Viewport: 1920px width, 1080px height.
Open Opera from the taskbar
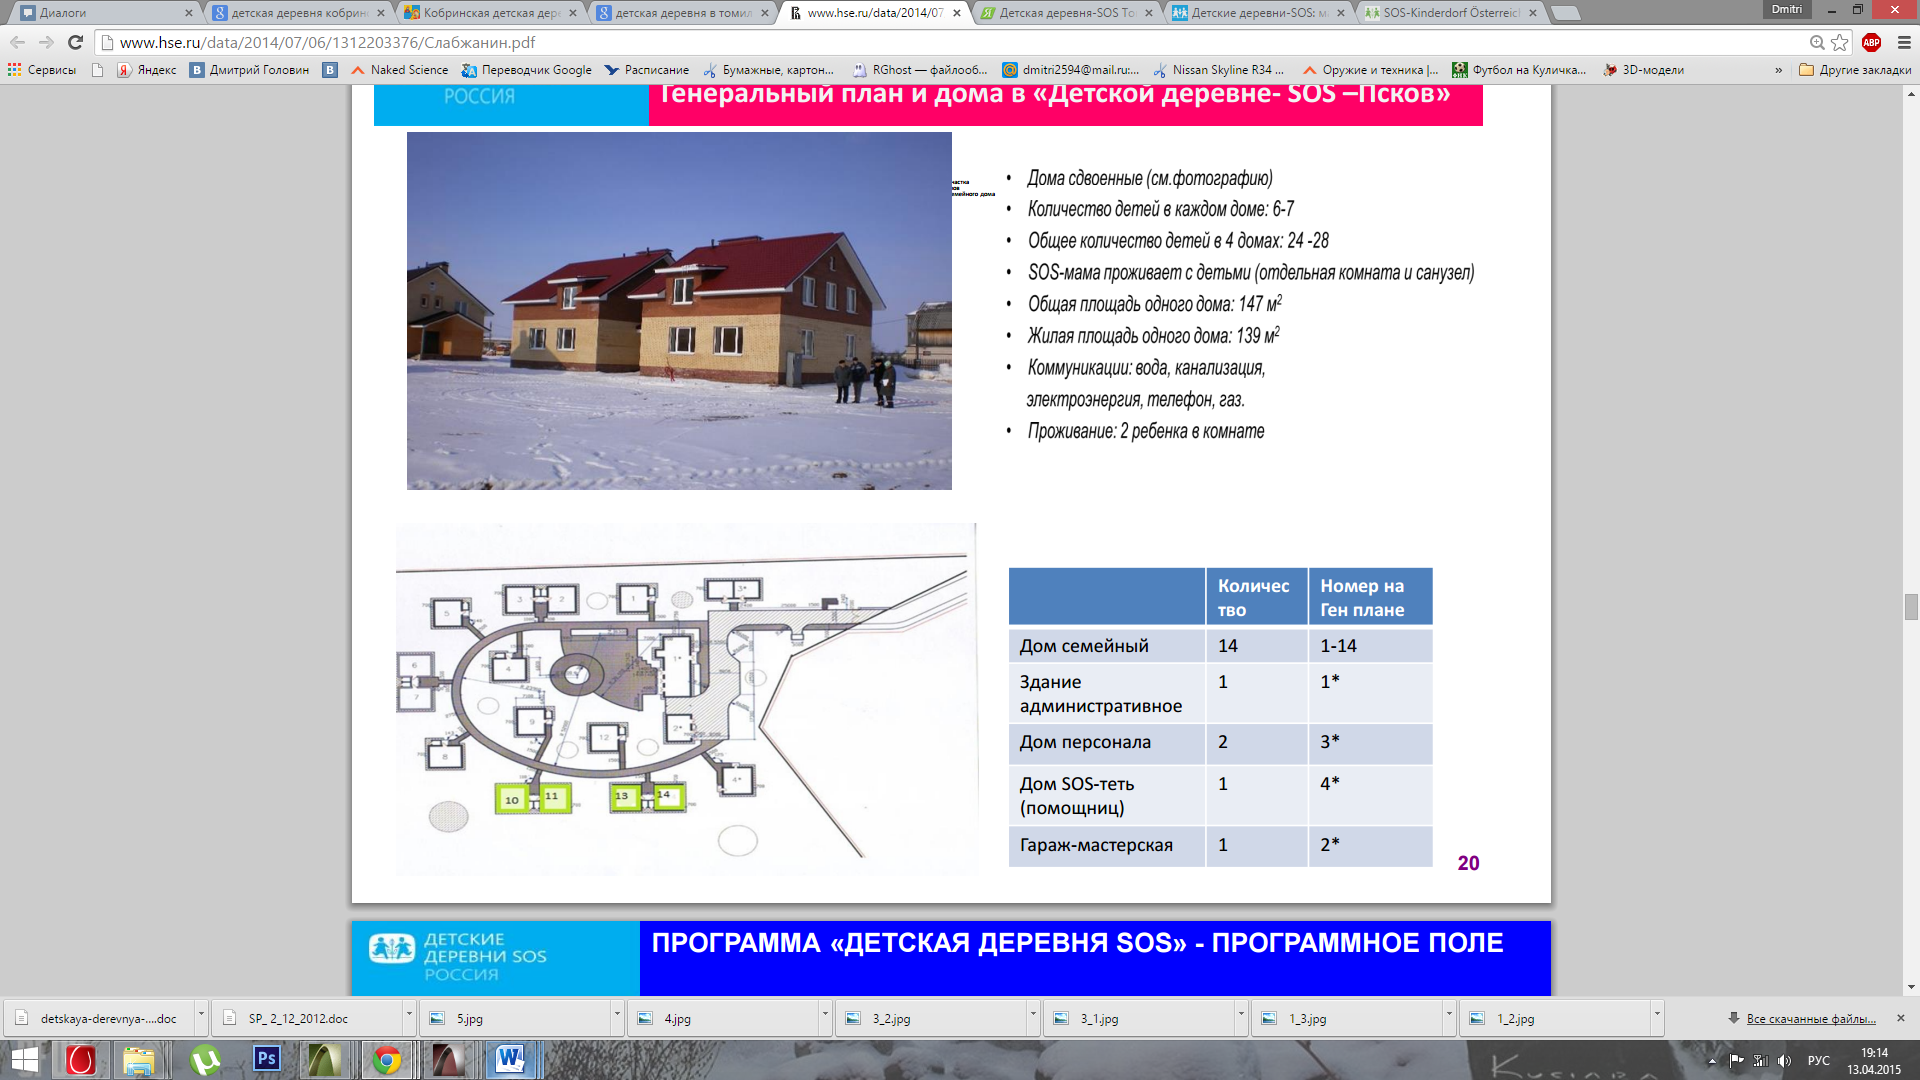[80, 1059]
